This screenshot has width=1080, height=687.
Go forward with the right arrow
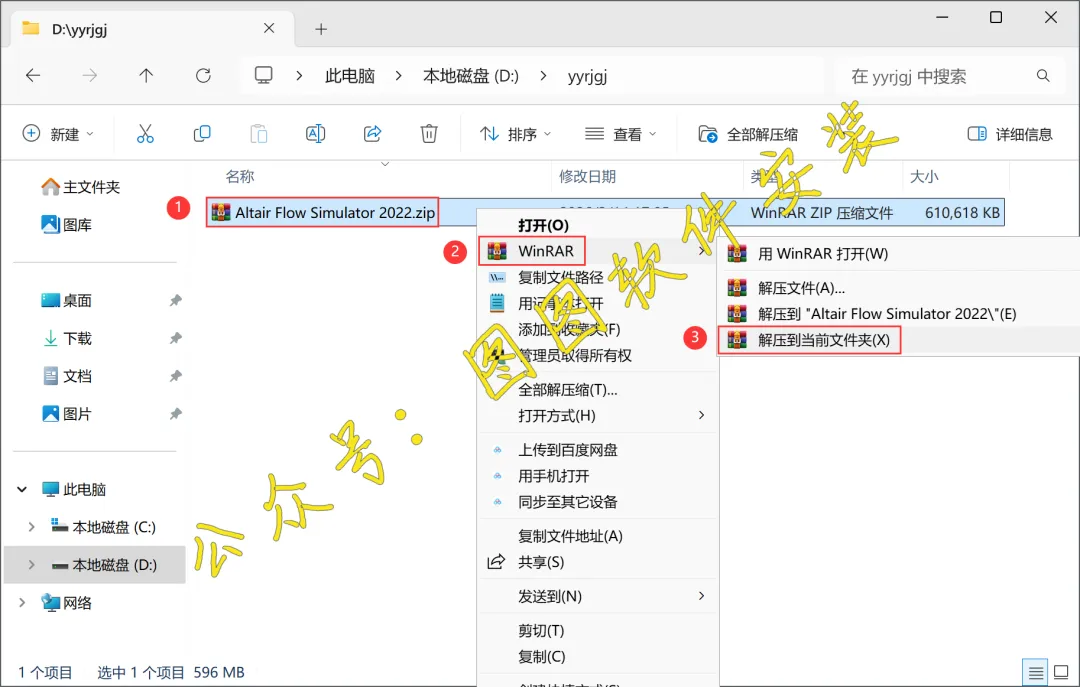click(x=90, y=76)
